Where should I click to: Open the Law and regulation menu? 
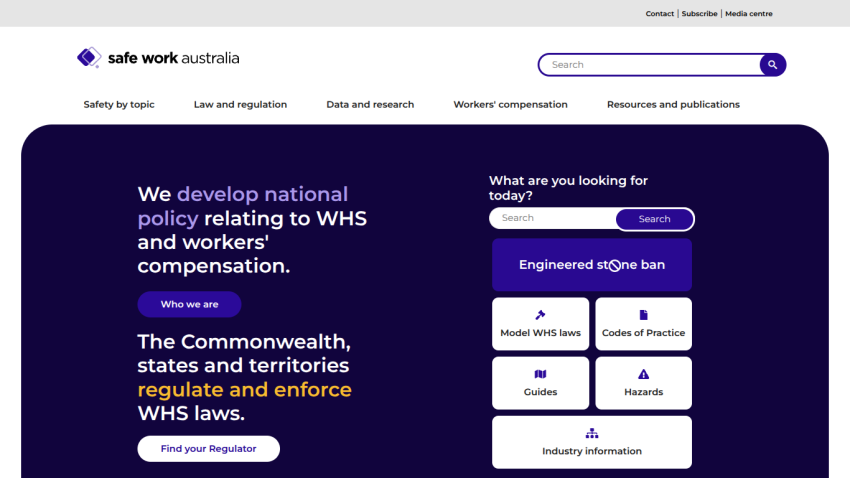click(240, 105)
